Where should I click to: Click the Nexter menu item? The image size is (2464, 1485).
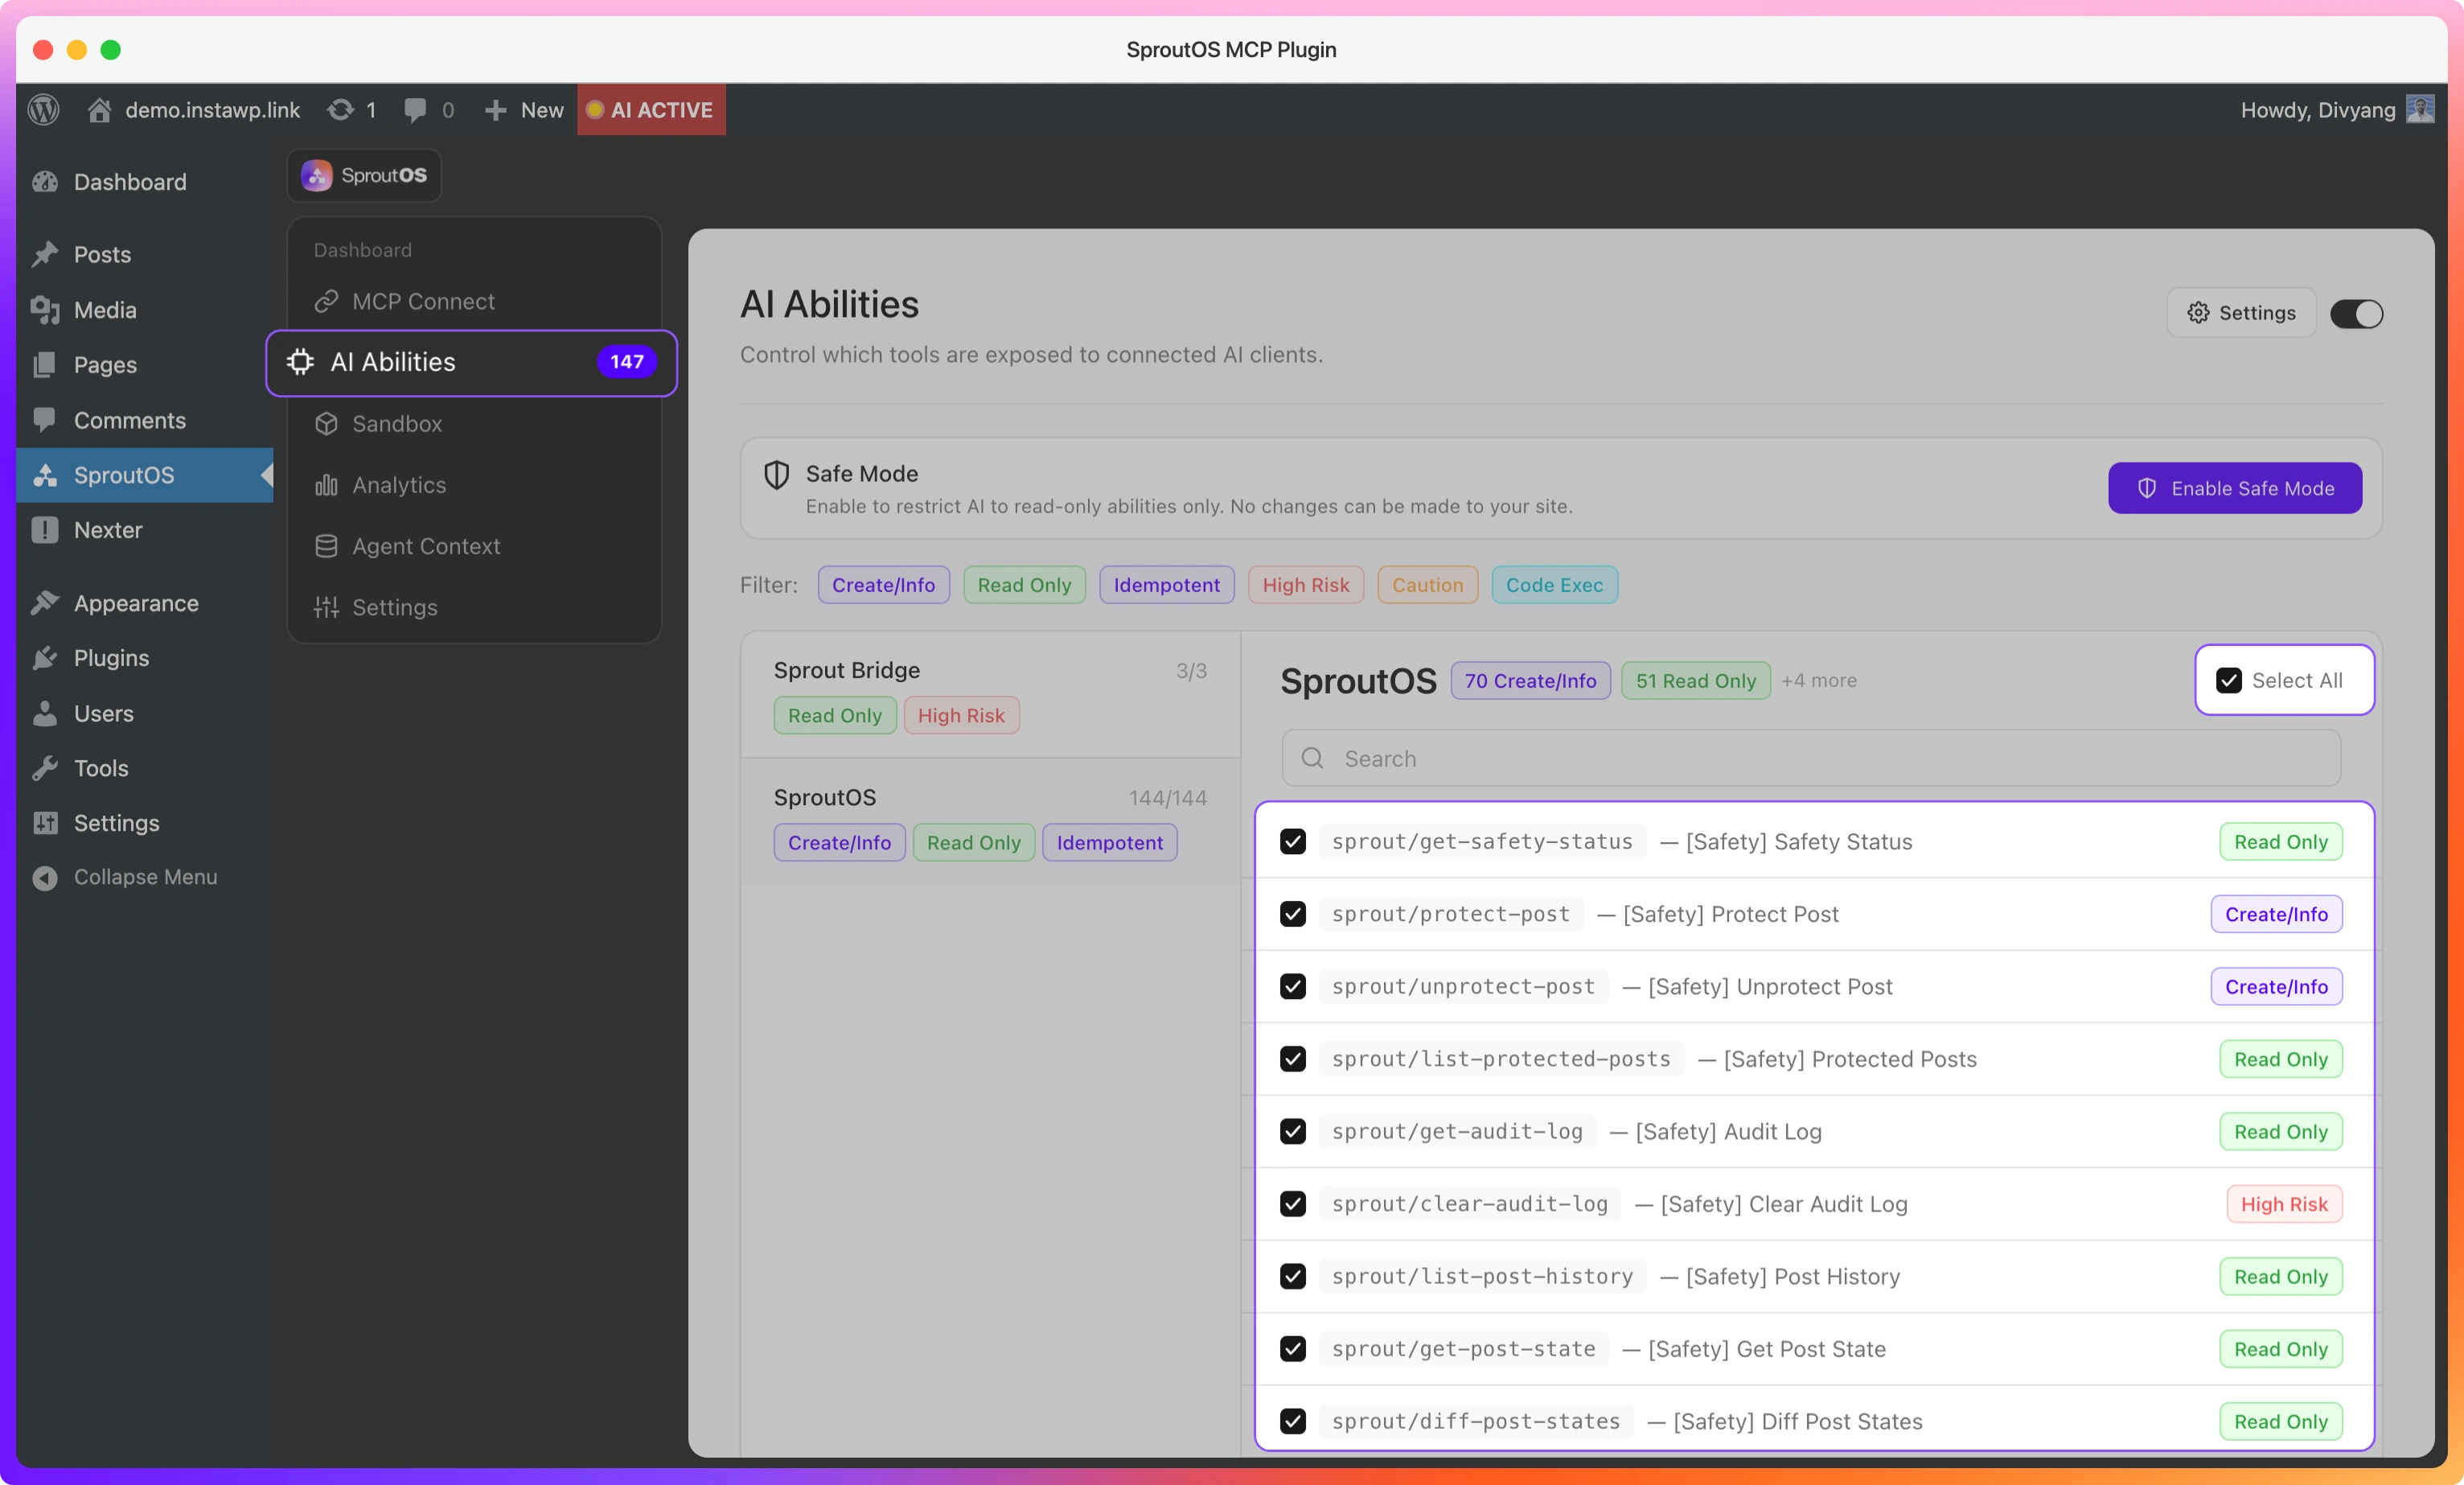pos(144,530)
